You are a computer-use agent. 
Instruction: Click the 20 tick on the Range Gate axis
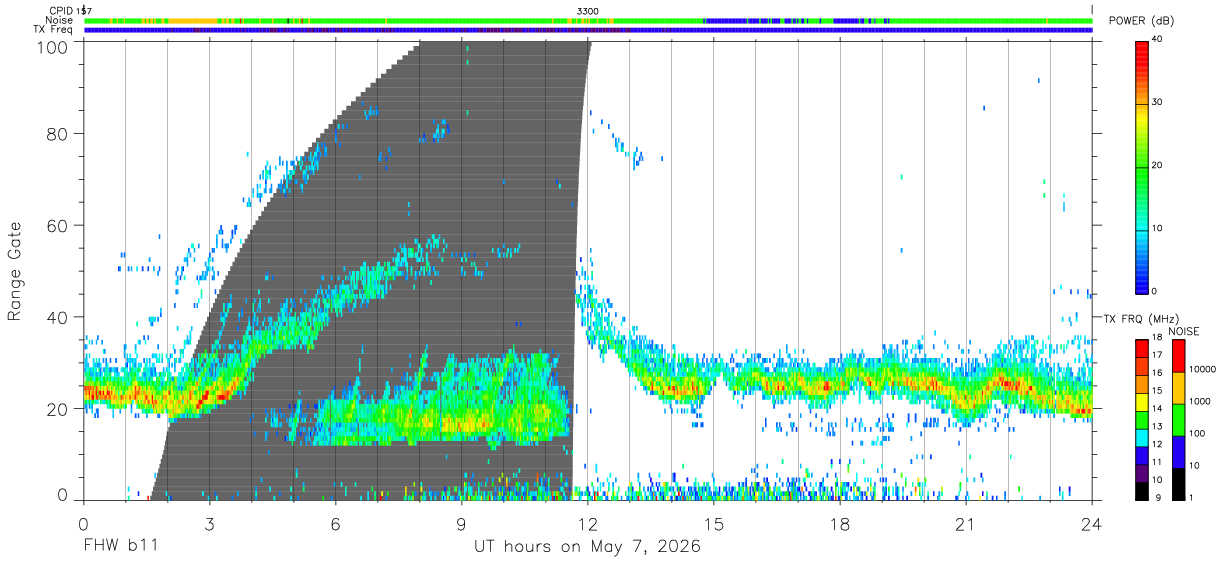pyautogui.click(x=58, y=410)
